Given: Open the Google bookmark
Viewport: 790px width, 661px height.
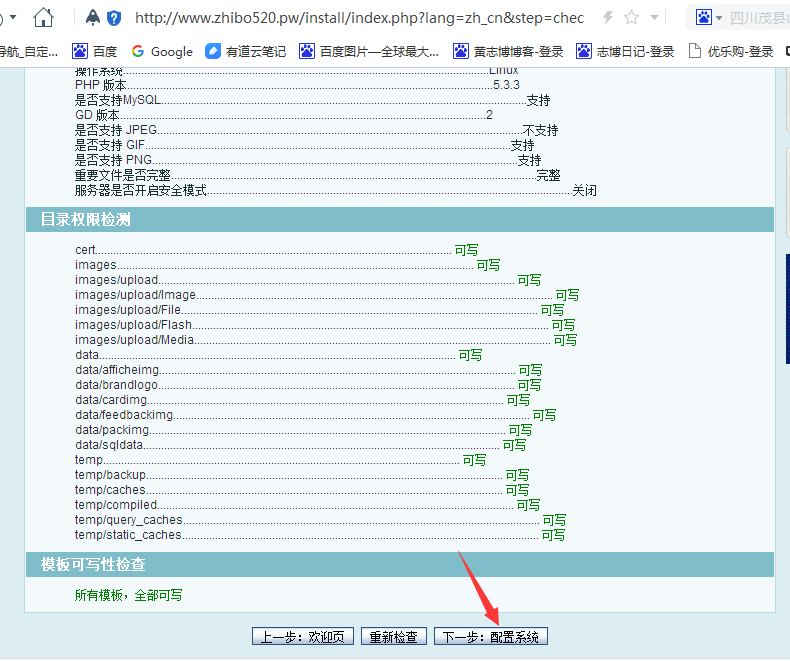Looking at the screenshot, I should pos(162,51).
